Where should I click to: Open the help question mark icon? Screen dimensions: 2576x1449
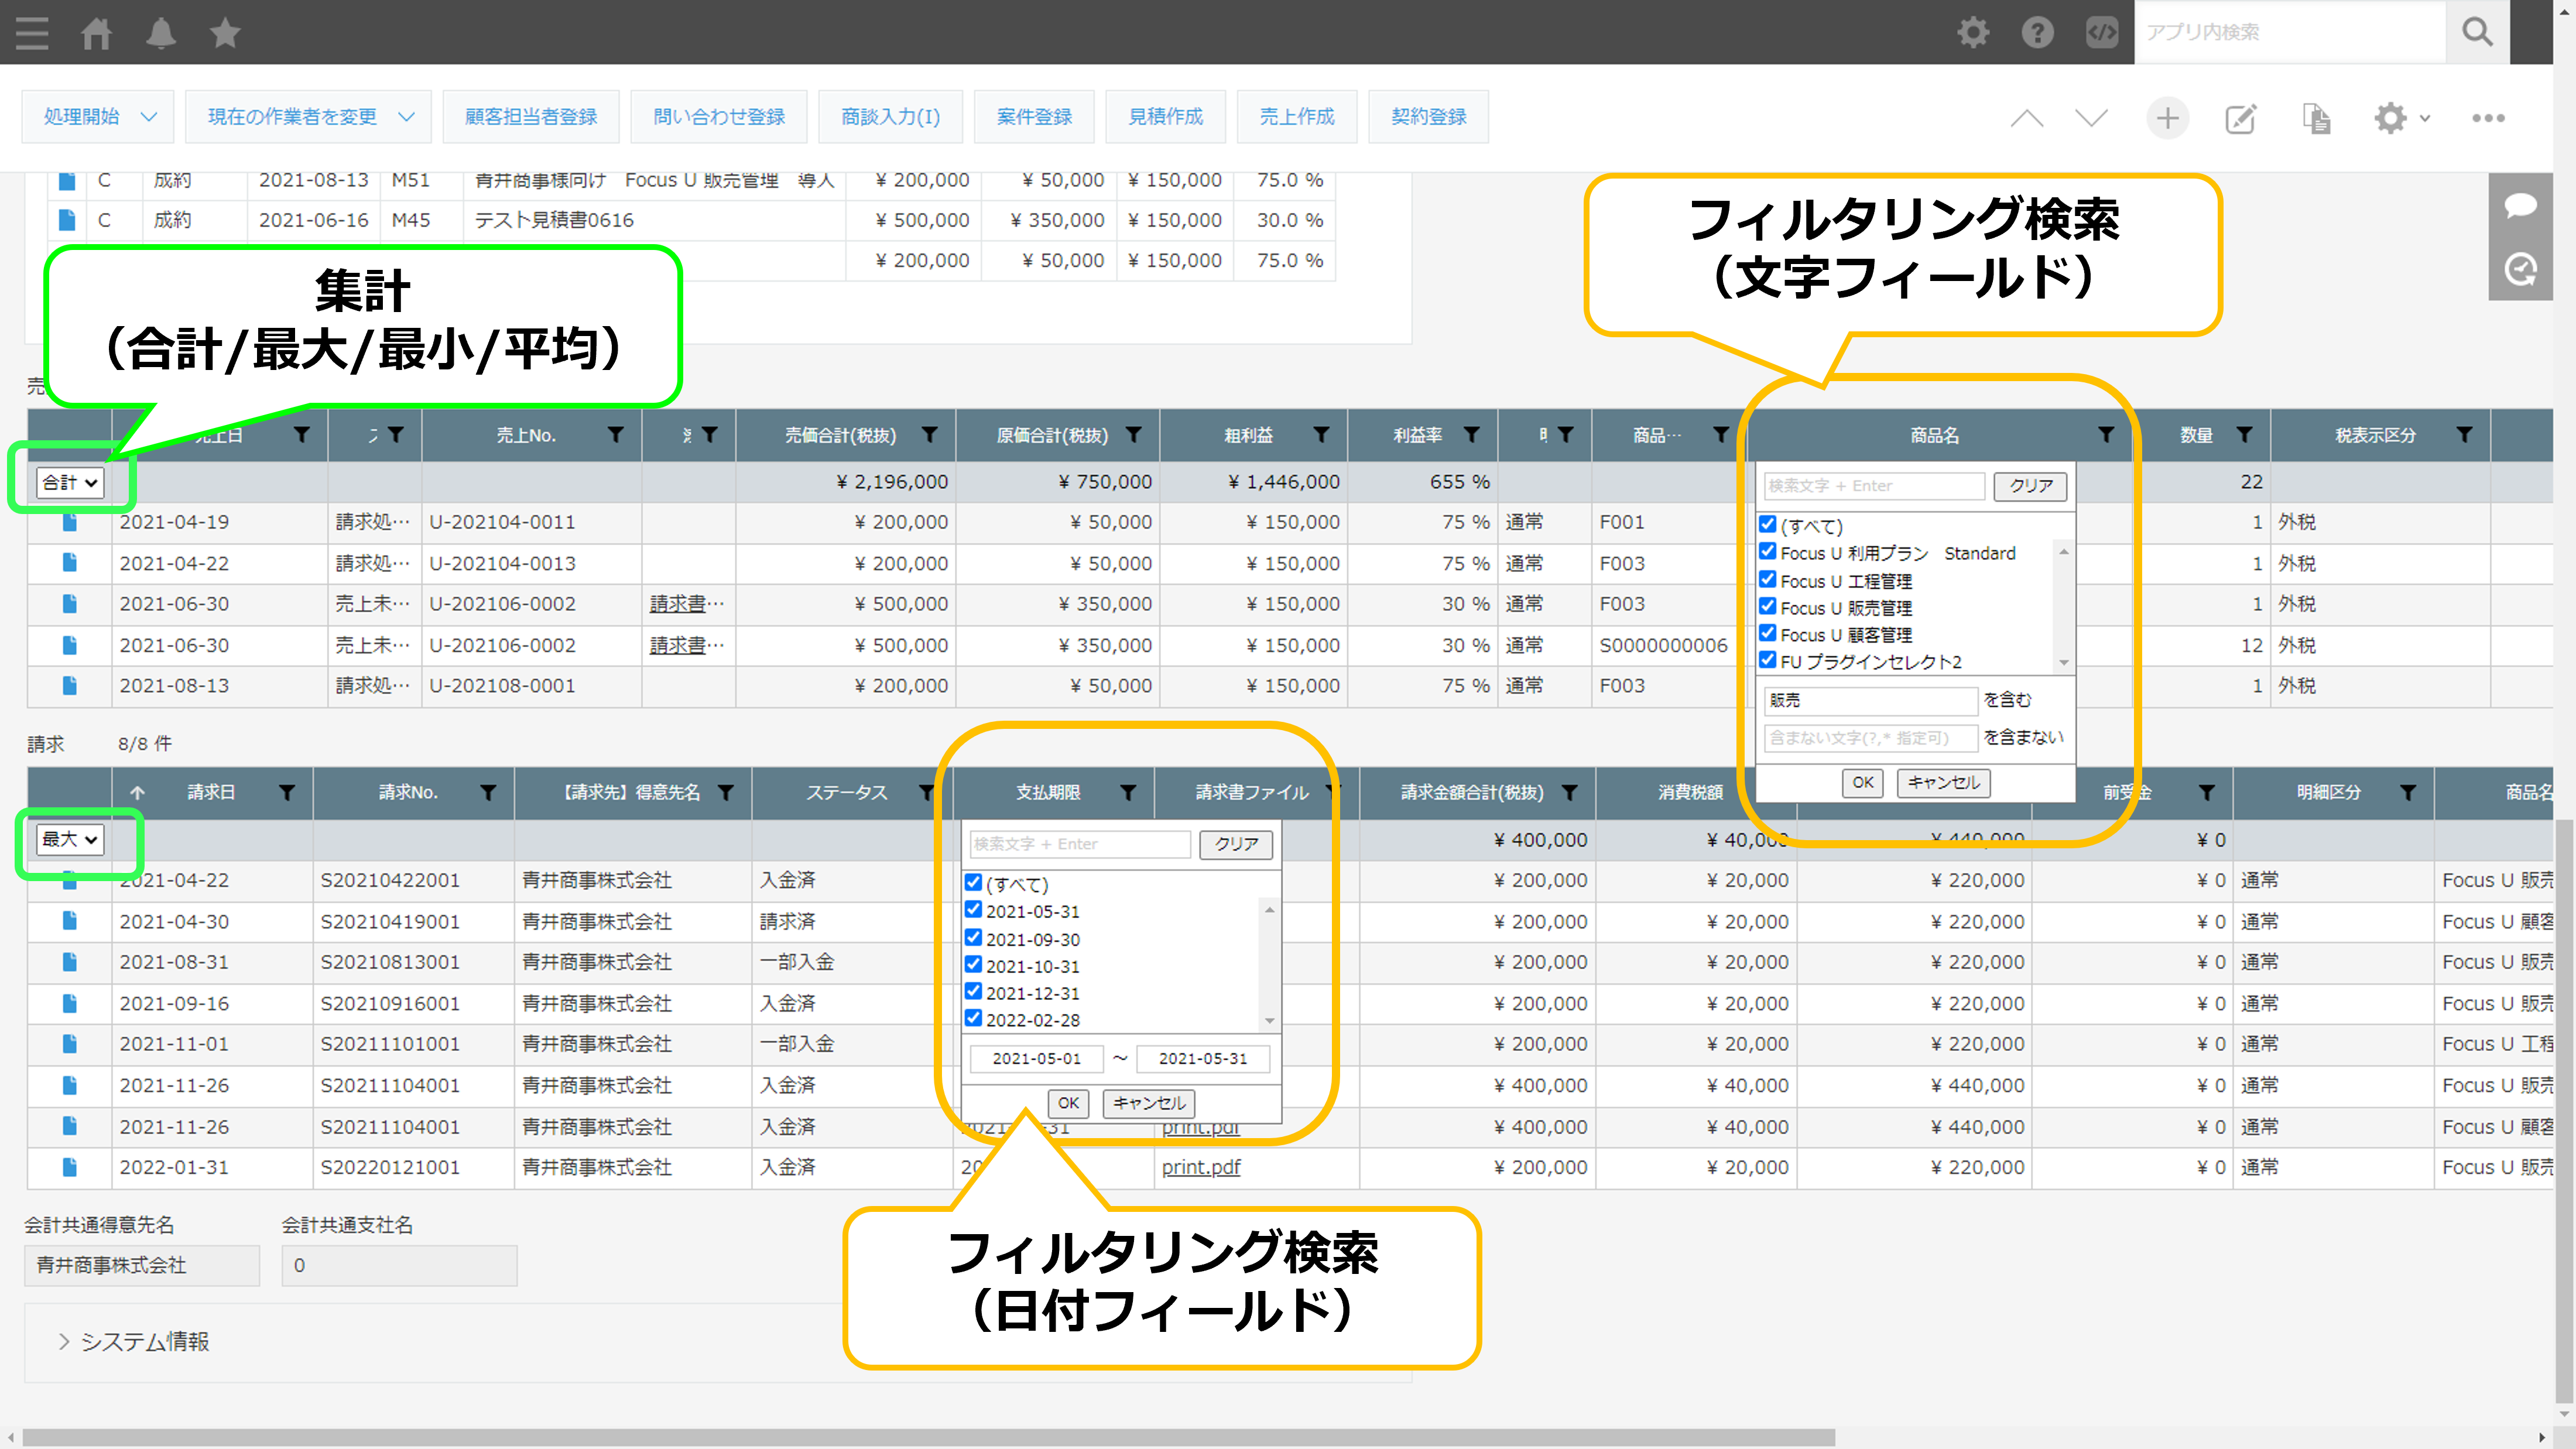click(x=2037, y=32)
